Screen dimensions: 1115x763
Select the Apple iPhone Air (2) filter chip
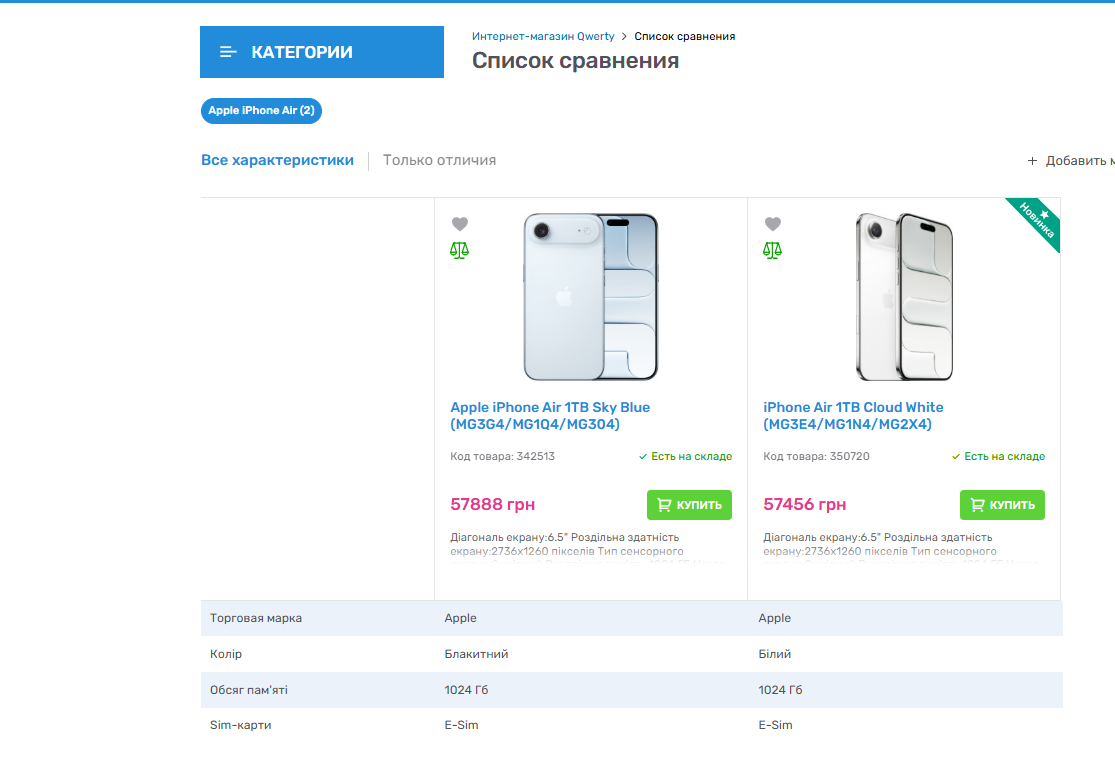coord(261,111)
